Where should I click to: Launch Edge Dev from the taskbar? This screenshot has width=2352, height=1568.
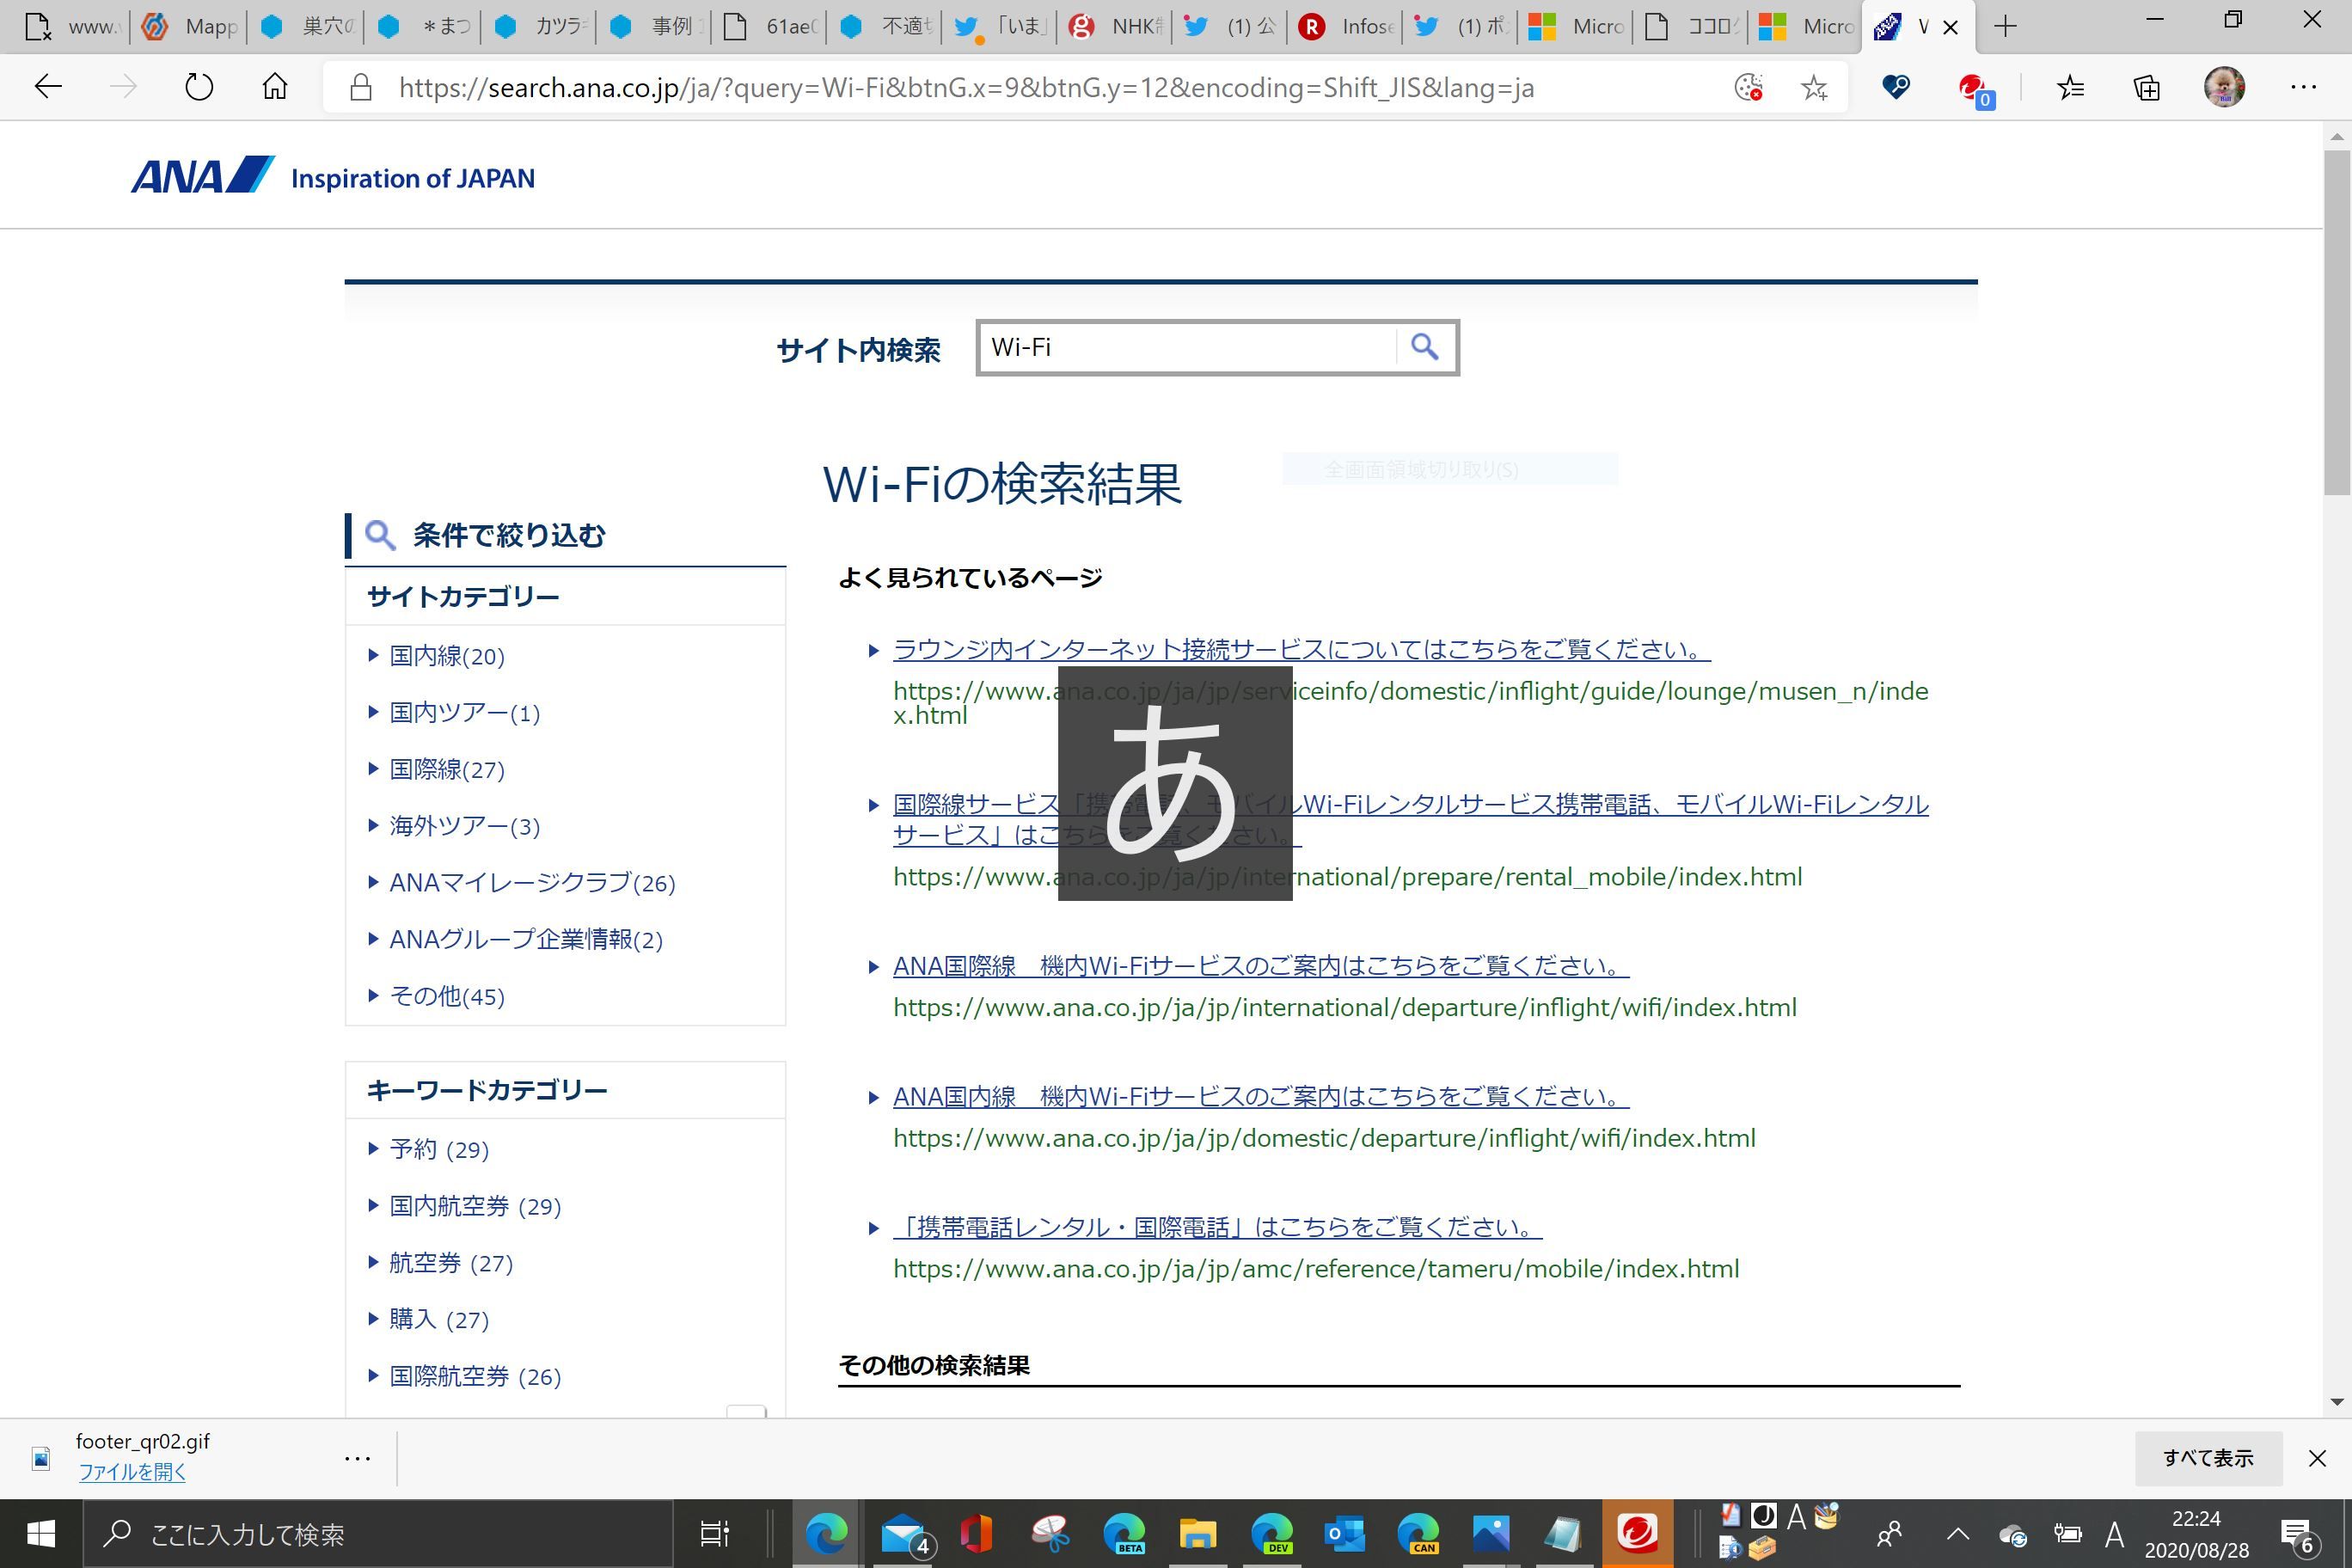point(1271,1533)
